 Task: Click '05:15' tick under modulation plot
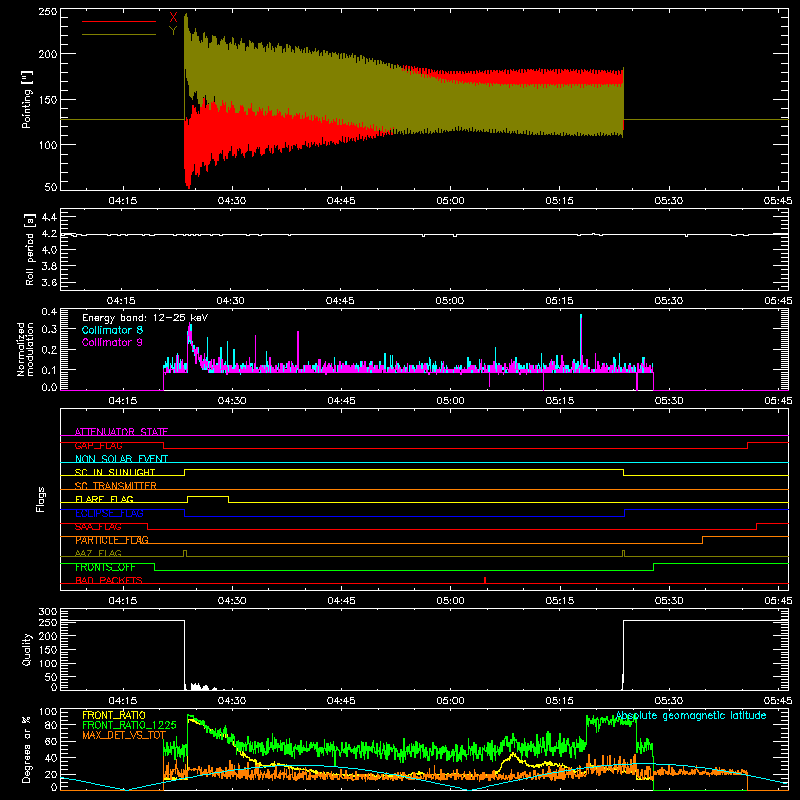(x=559, y=401)
